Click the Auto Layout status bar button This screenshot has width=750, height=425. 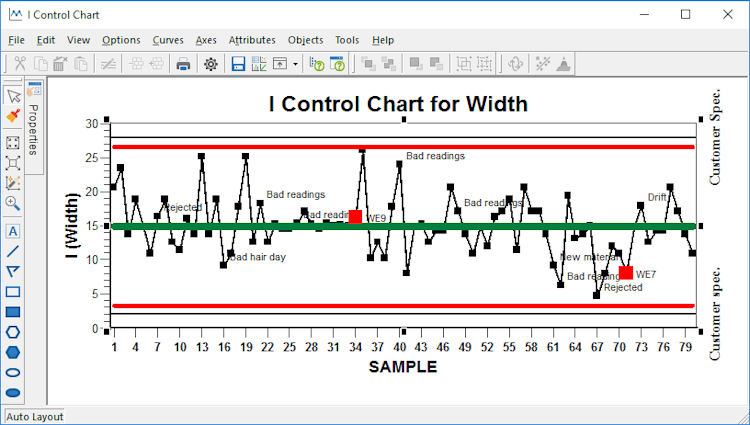point(35,416)
